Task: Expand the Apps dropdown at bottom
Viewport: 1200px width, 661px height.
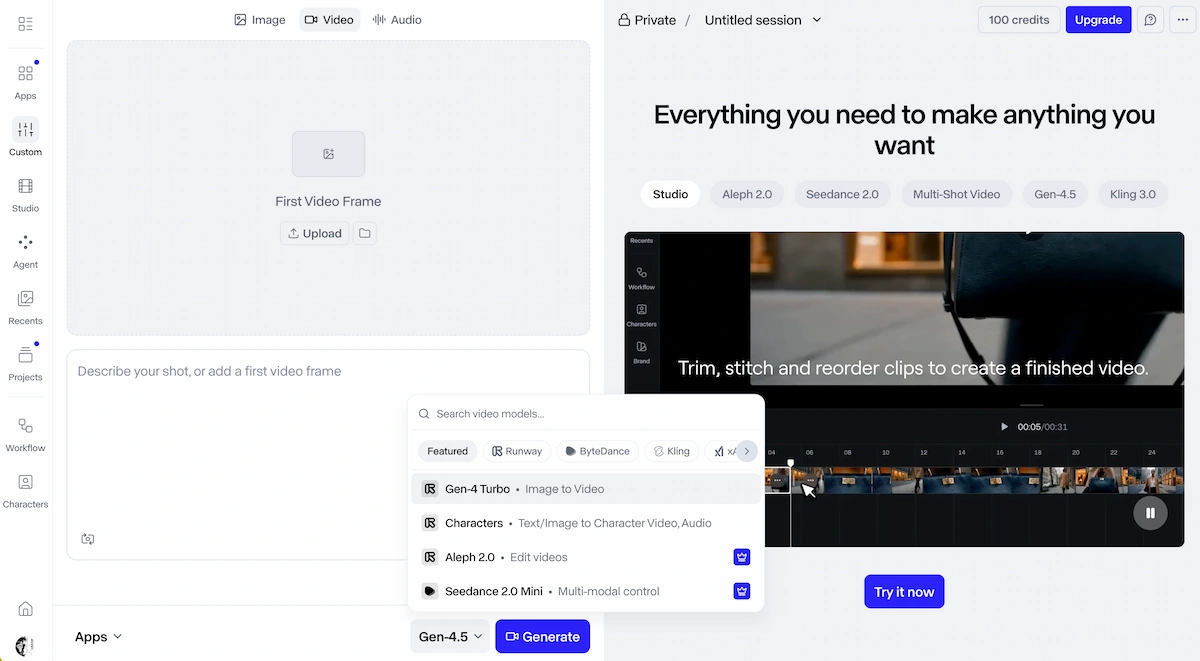Action: tap(98, 637)
